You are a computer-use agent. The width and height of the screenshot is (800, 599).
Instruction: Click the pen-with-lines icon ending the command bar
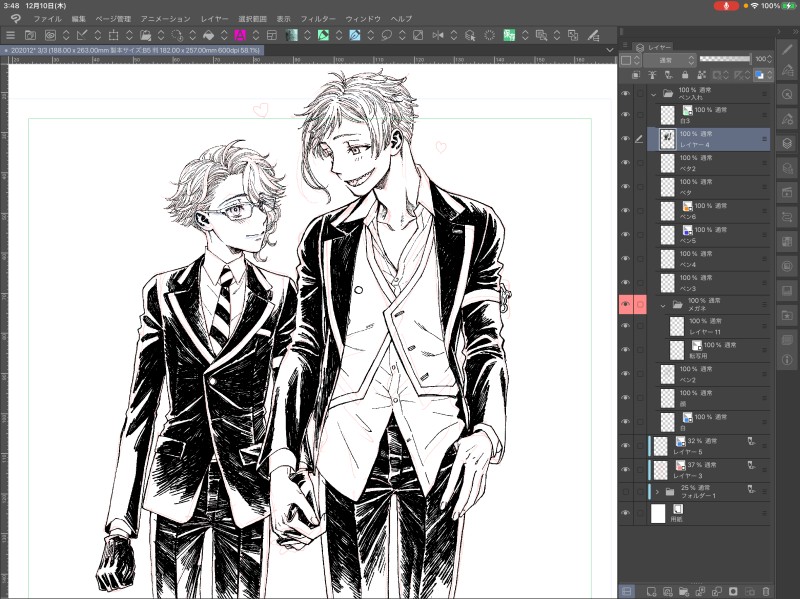tap(593, 35)
